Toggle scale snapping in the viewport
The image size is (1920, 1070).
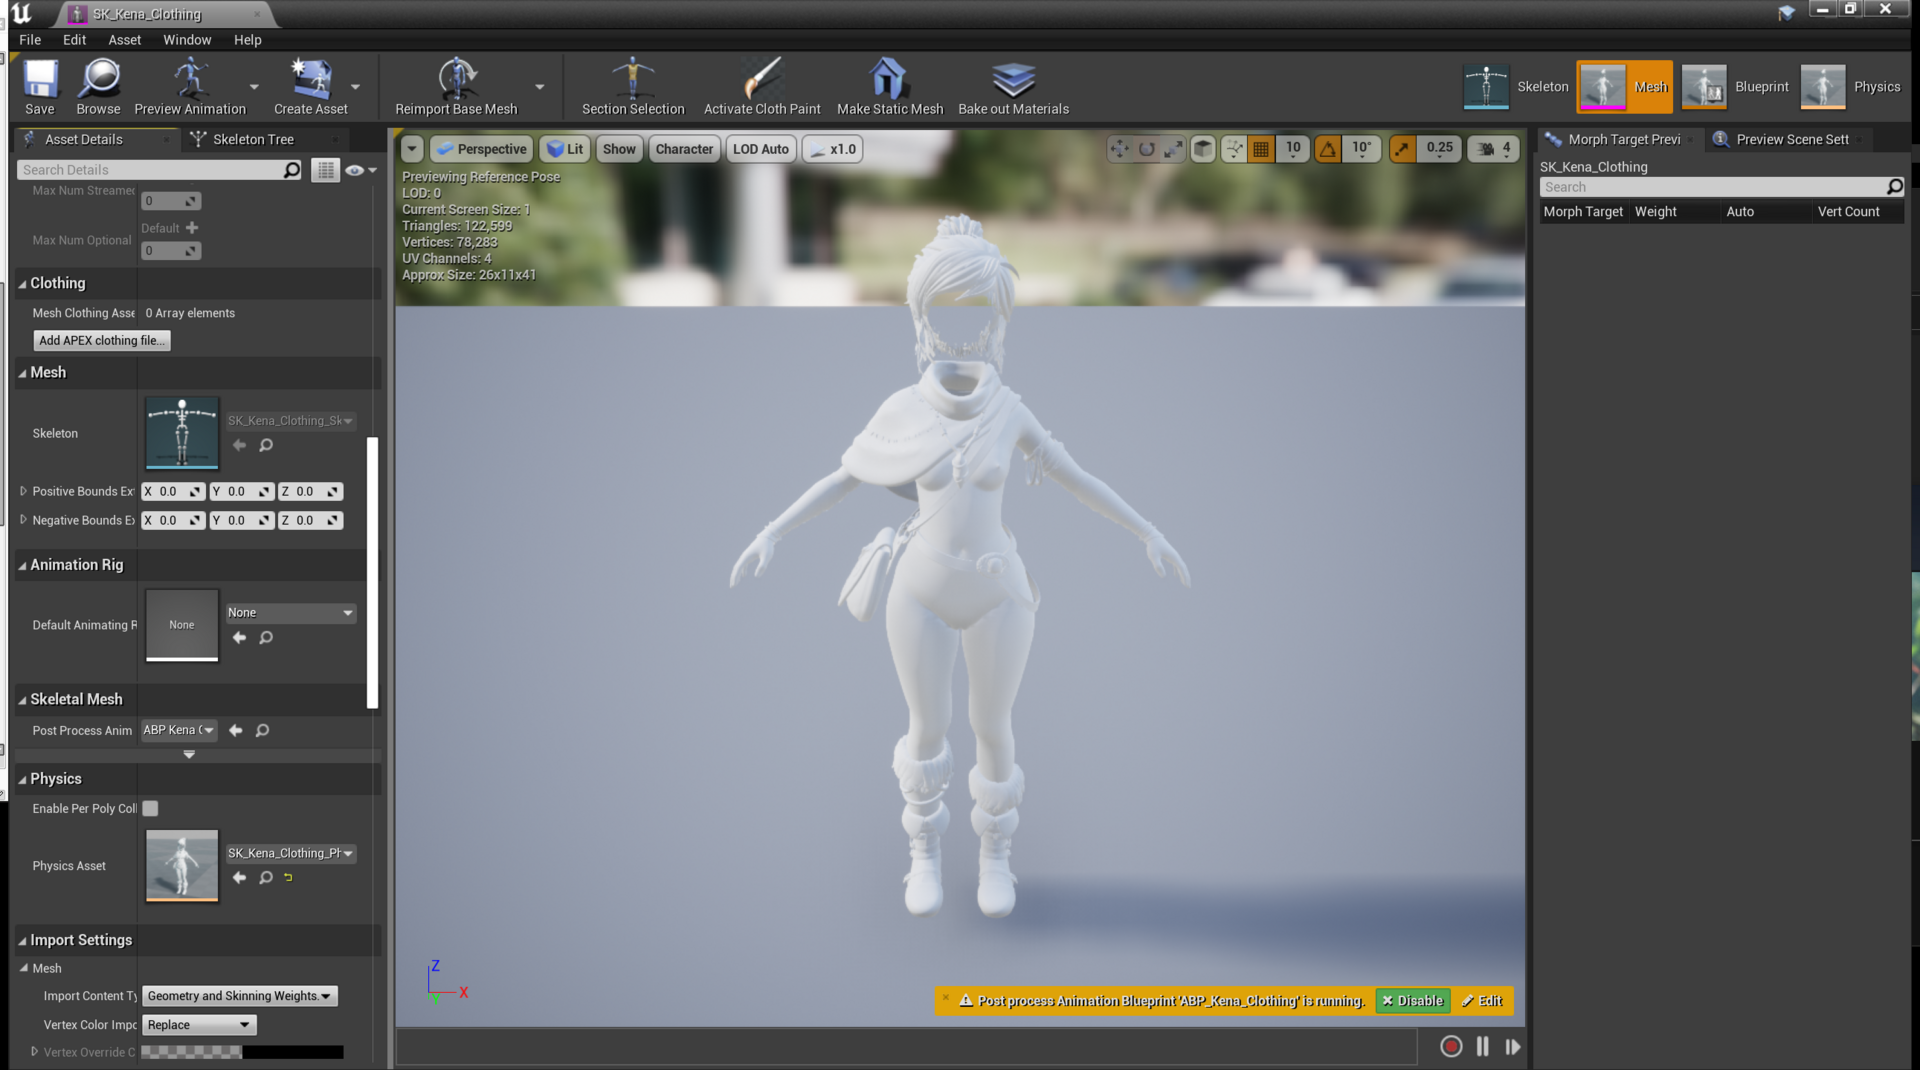(x=1402, y=149)
